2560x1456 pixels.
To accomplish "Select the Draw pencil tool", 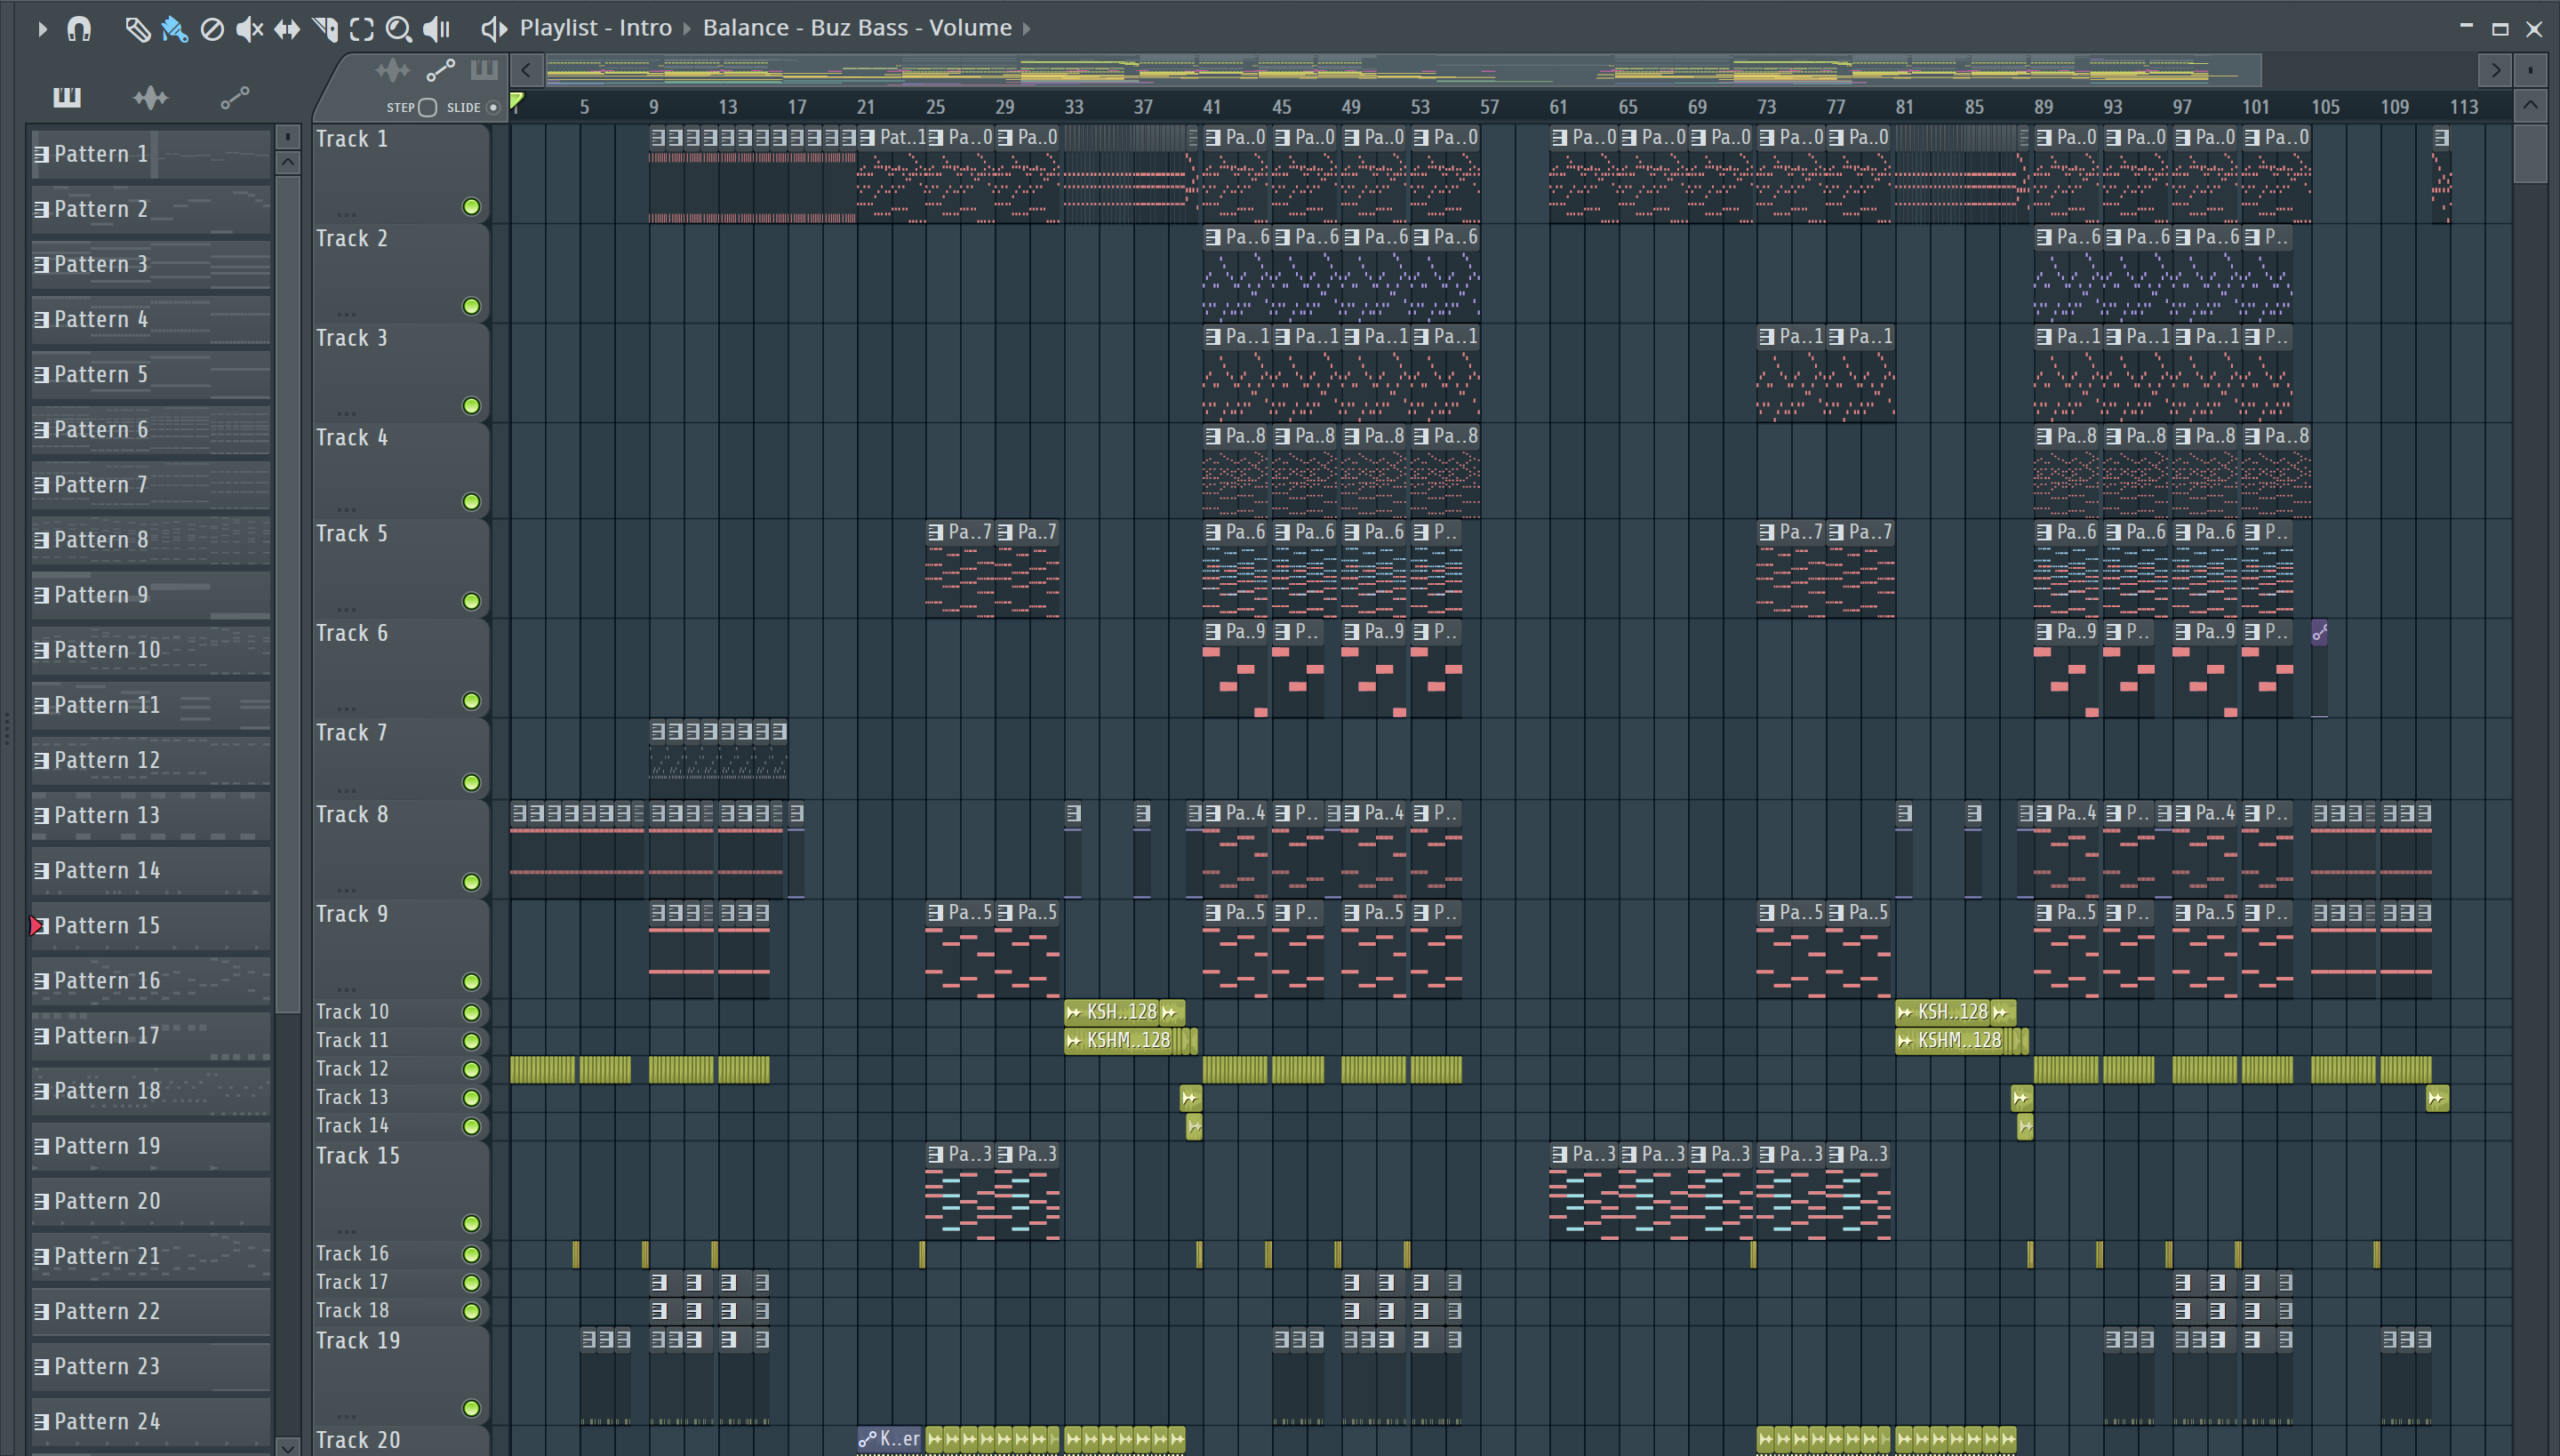I will tap(137, 28).
